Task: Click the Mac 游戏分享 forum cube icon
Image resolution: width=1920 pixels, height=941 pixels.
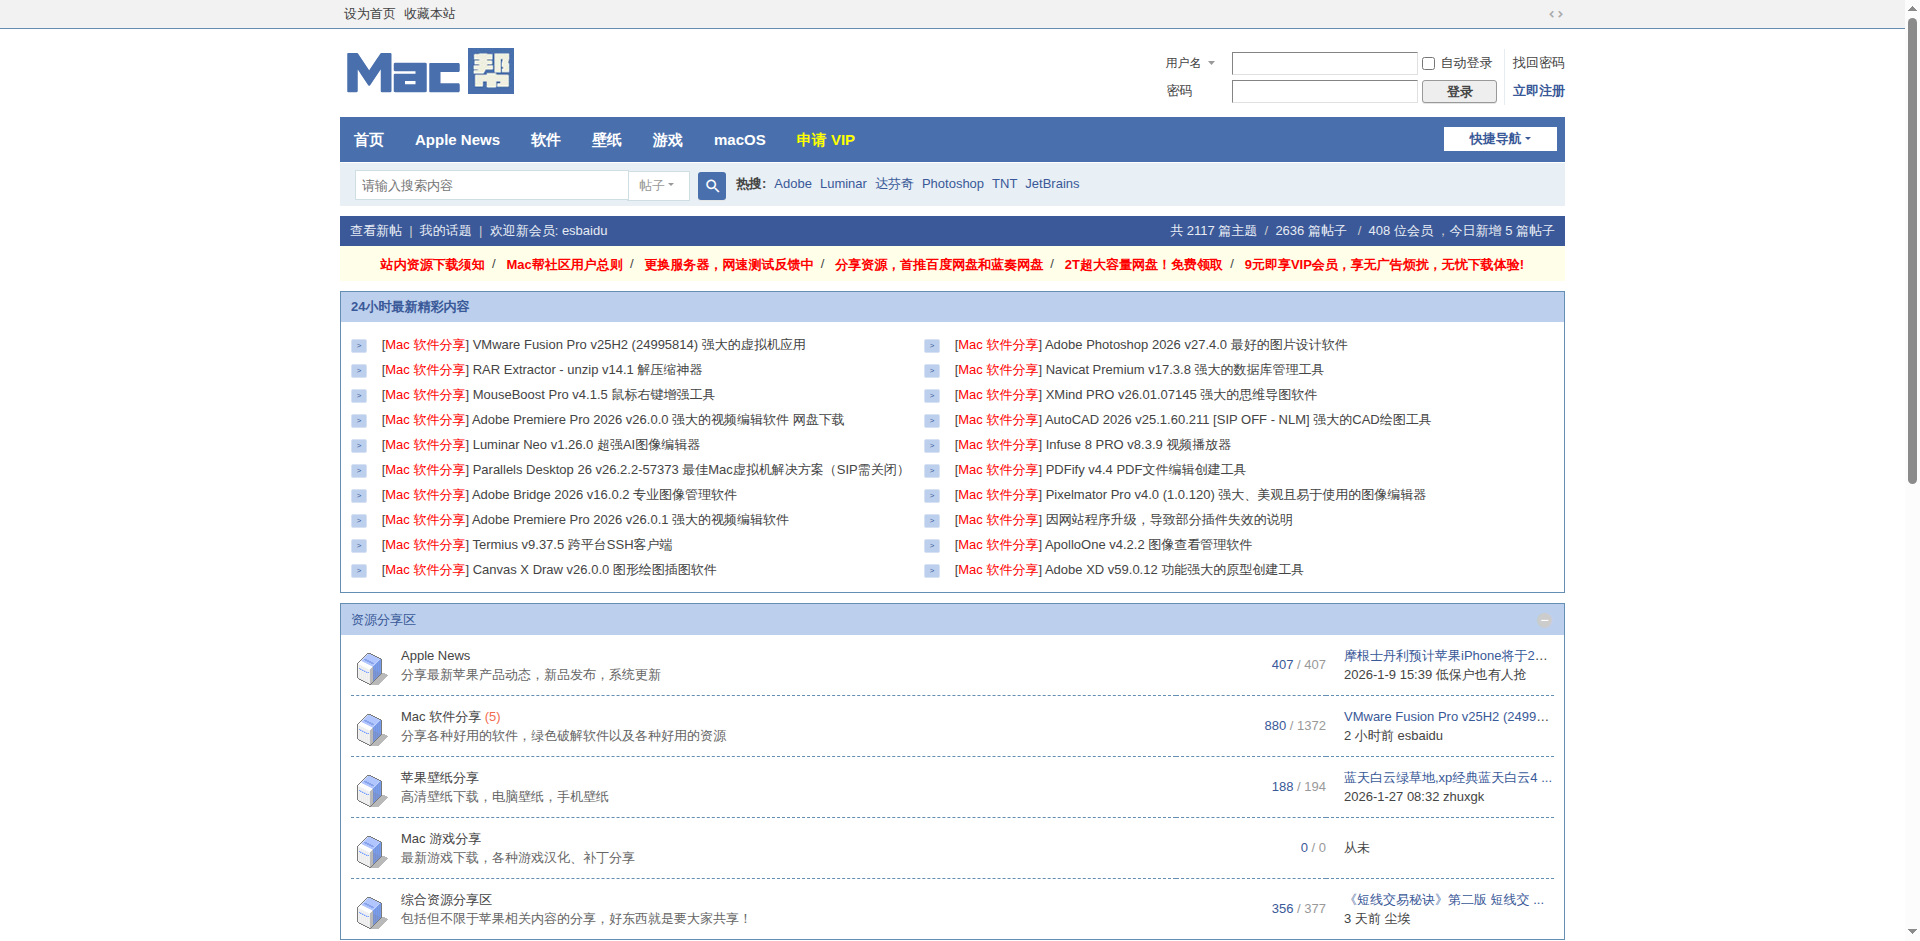Action: (x=371, y=850)
